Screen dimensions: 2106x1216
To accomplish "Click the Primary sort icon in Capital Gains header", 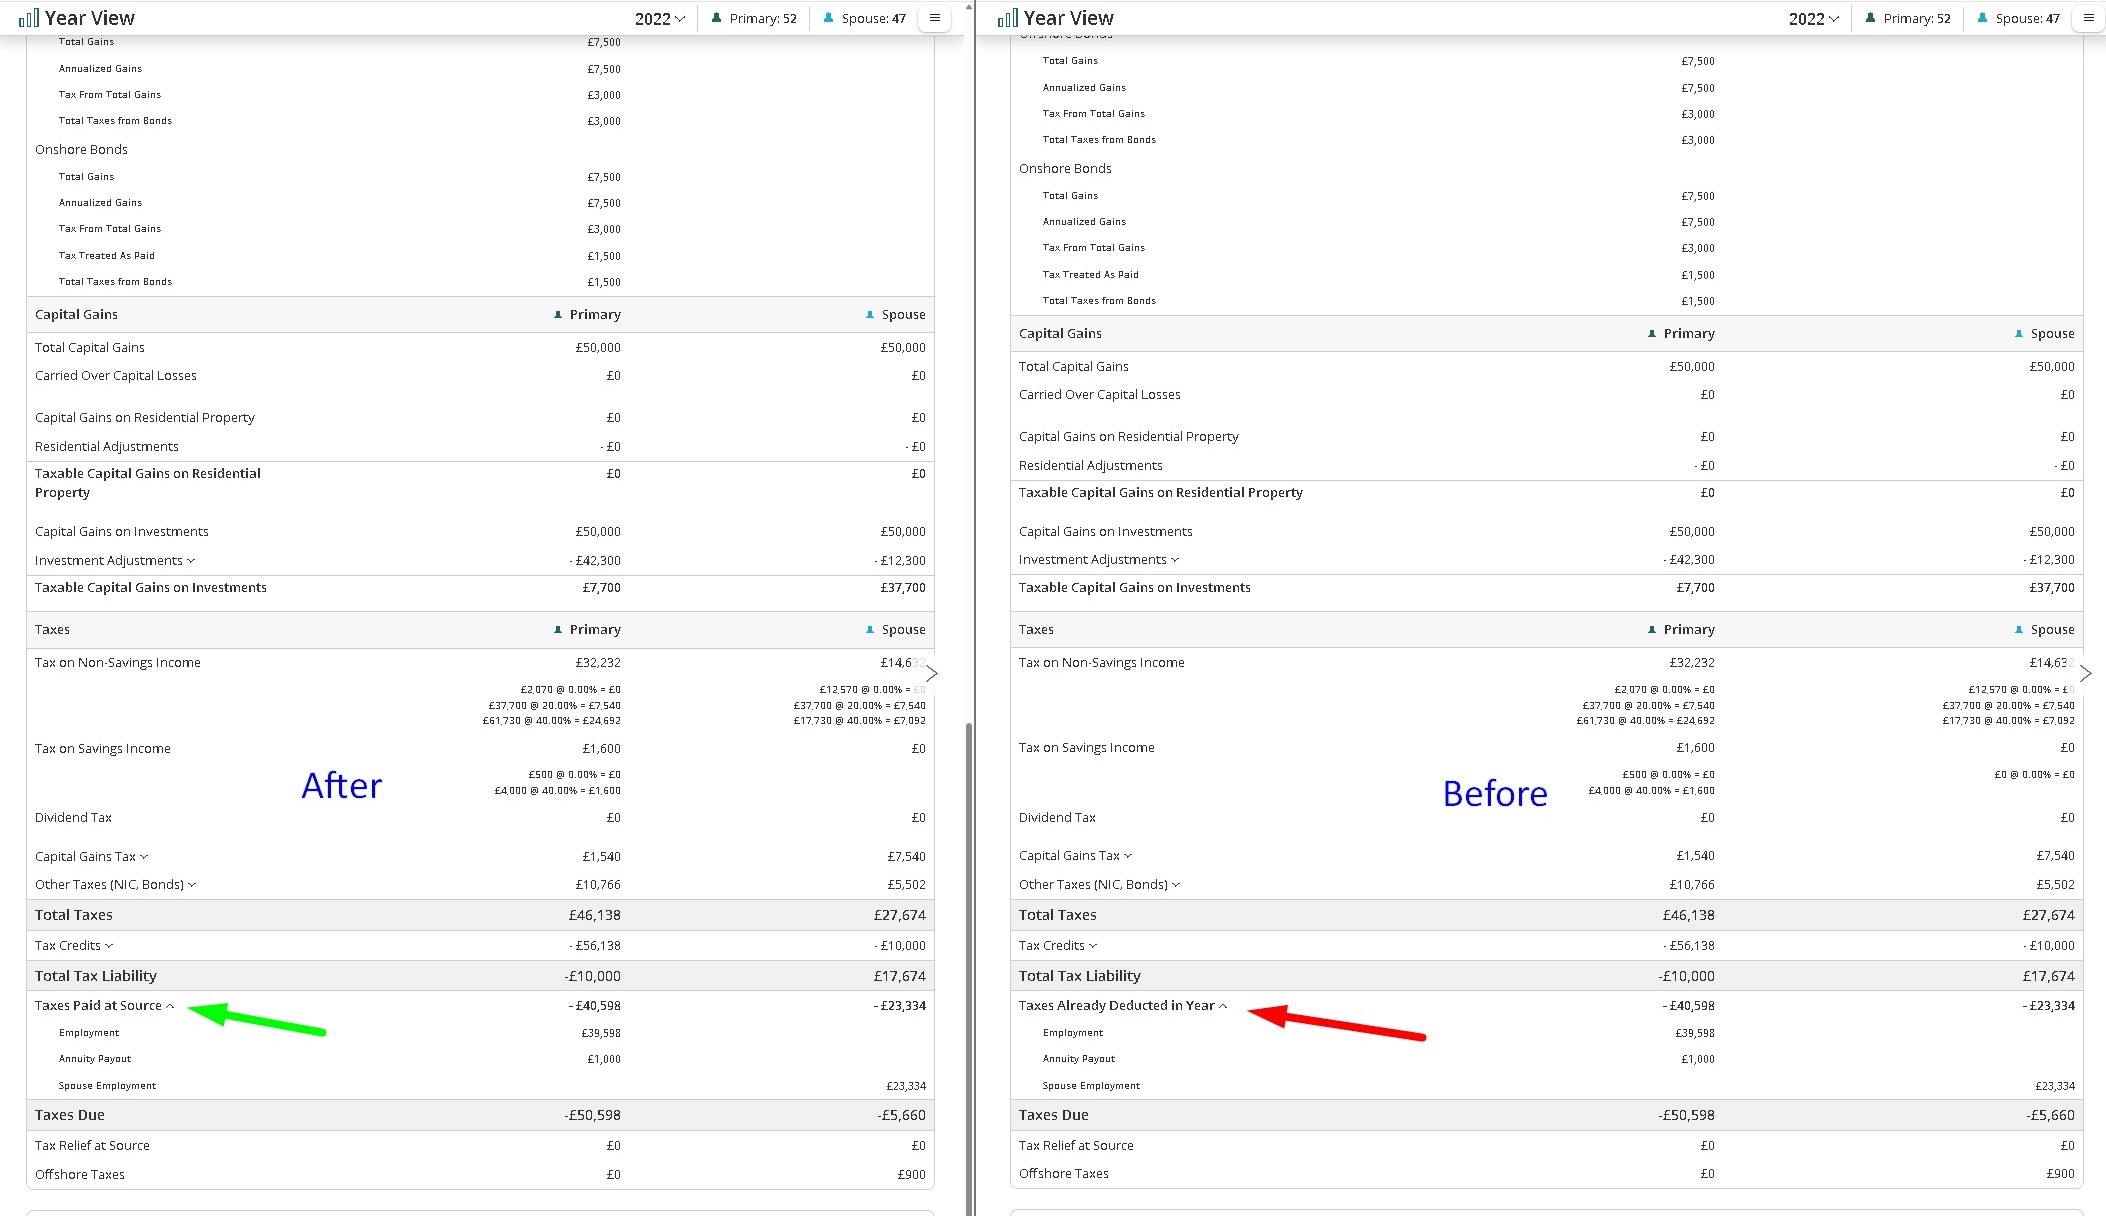I will 558,314.
